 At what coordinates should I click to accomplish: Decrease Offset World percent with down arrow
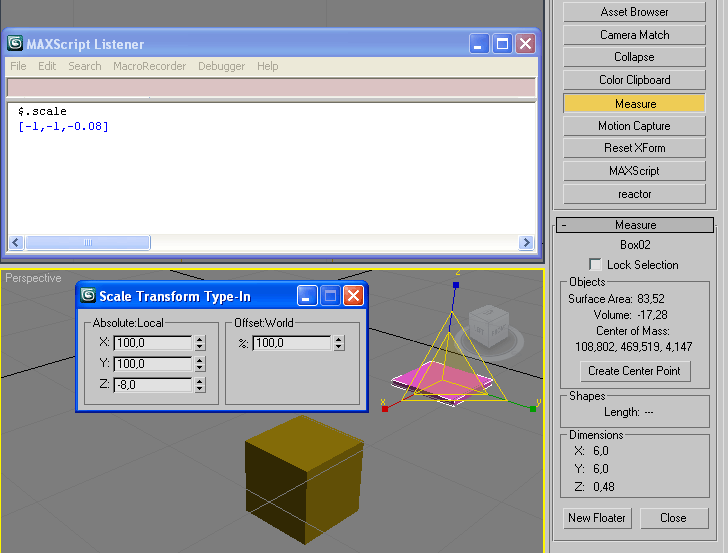tap(339, 347)
